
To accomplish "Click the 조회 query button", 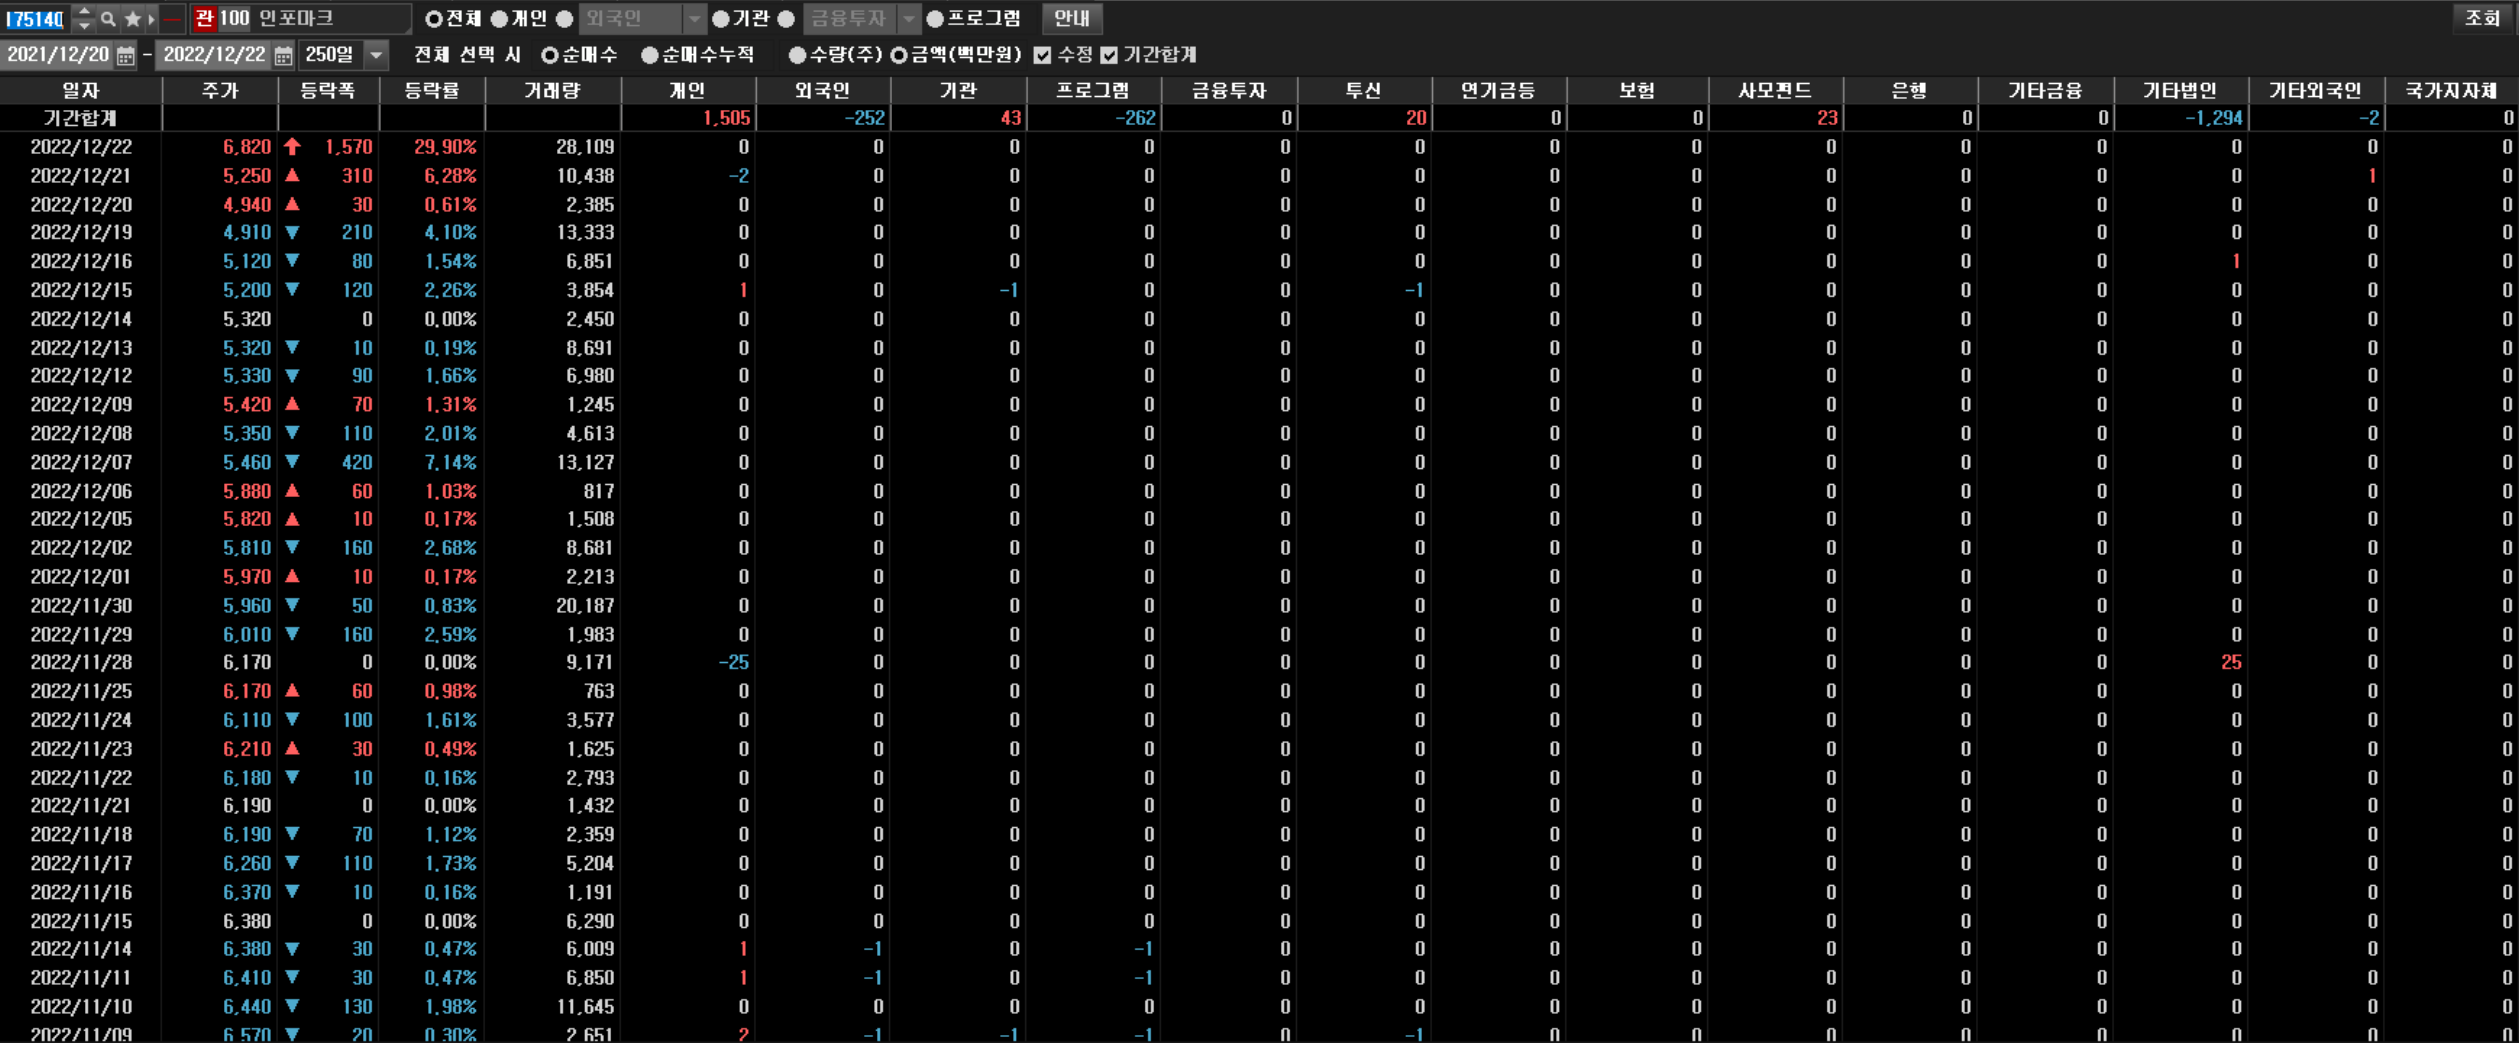I will click(x=2481, y=18).
